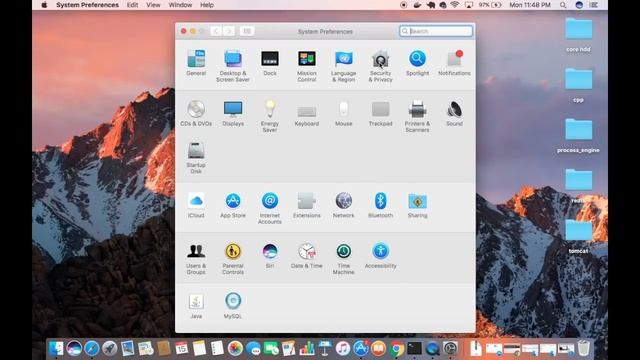This screenshot has height=360, width=640.
Task: Open the Dock preference pane
Action: (x=270, y=62)
